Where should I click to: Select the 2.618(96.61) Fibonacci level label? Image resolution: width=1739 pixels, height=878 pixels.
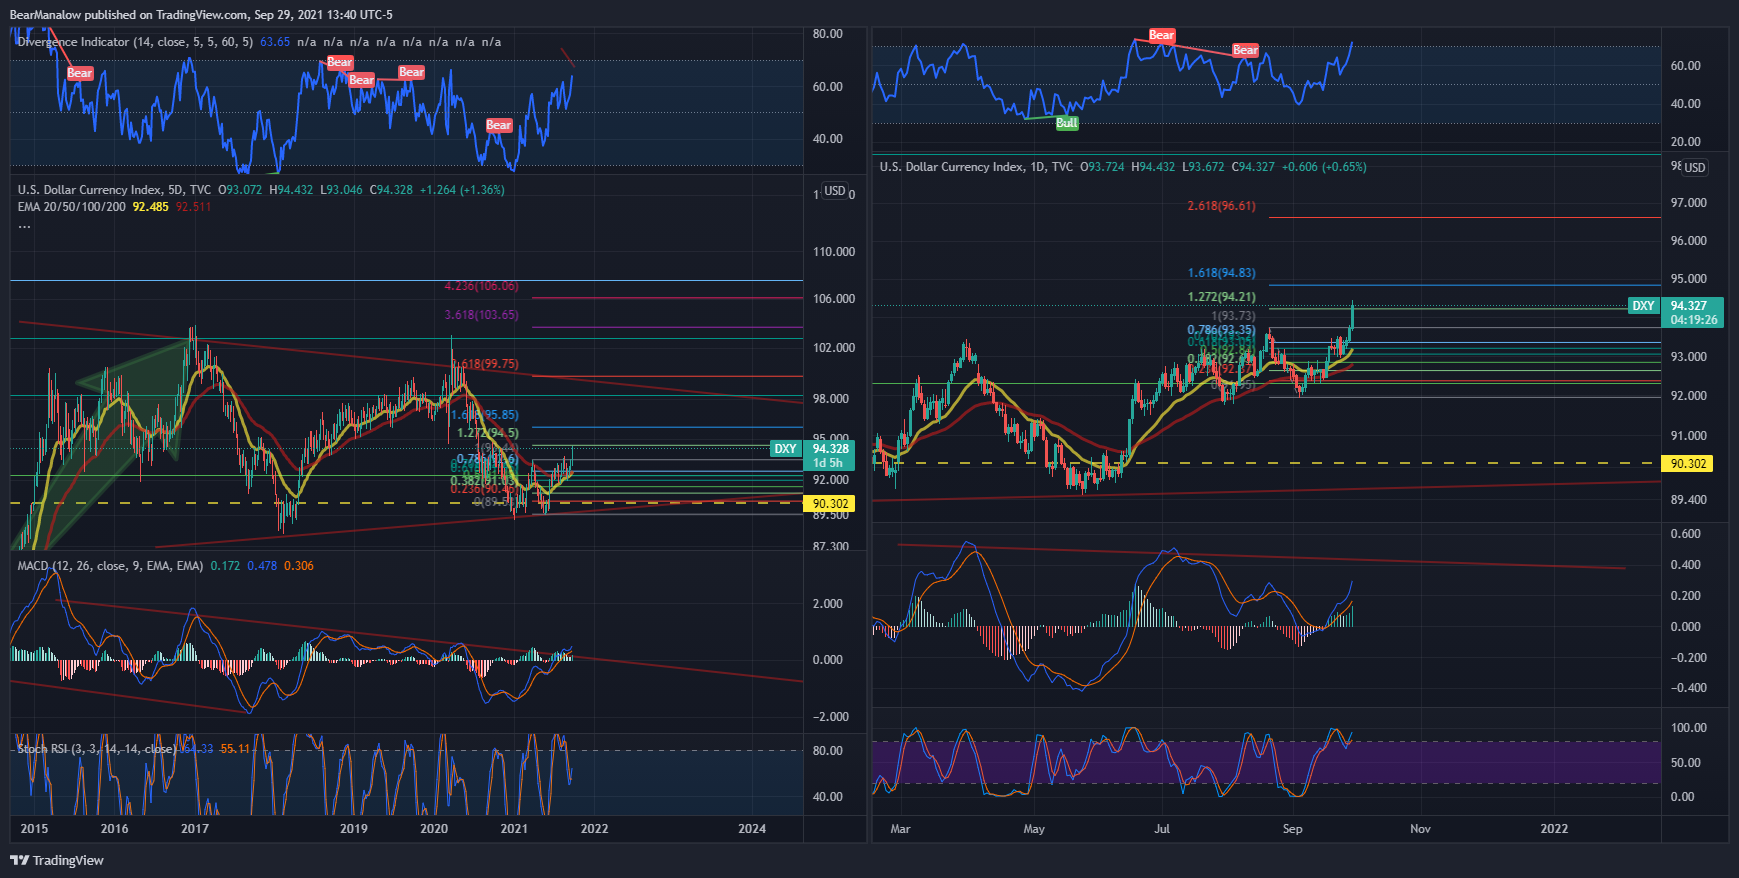(x=1221, y=206)
